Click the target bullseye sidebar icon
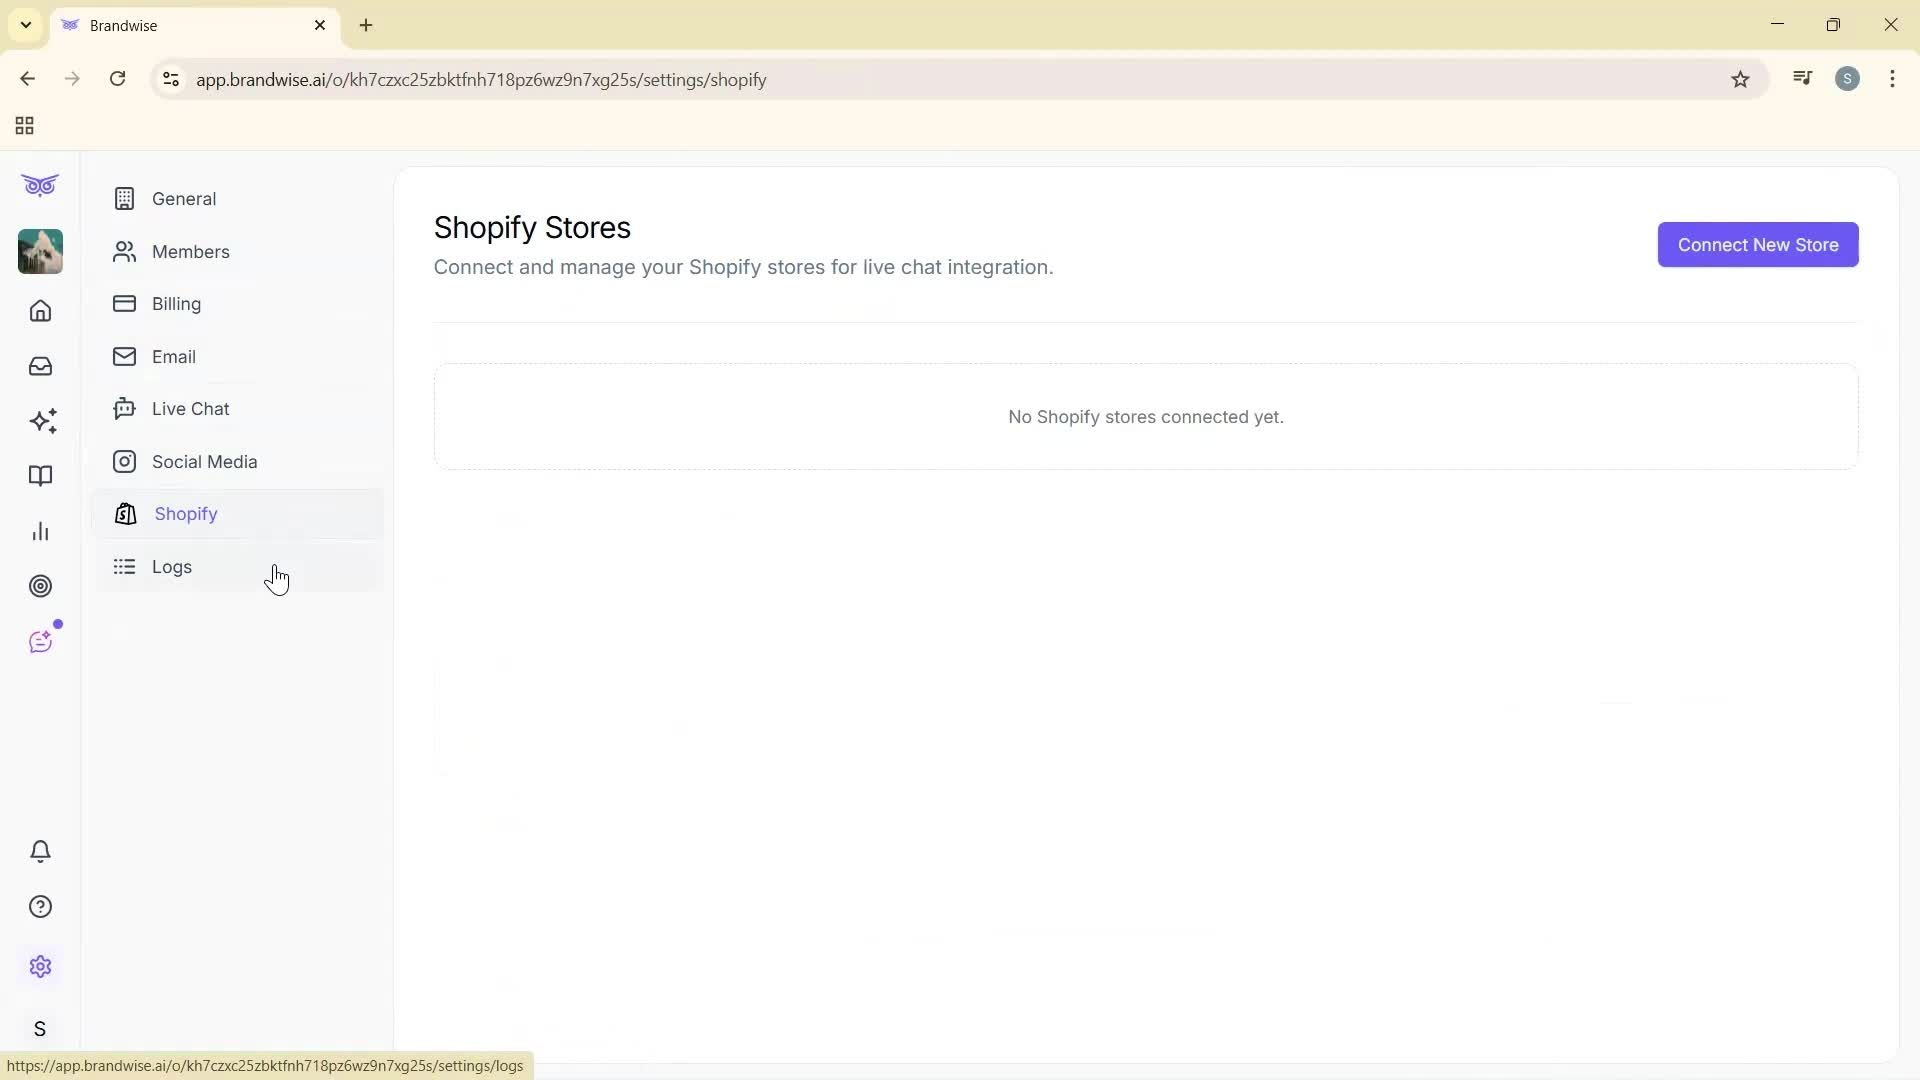Viewport: 1920px width, 1080px height. tap(40, 586)
